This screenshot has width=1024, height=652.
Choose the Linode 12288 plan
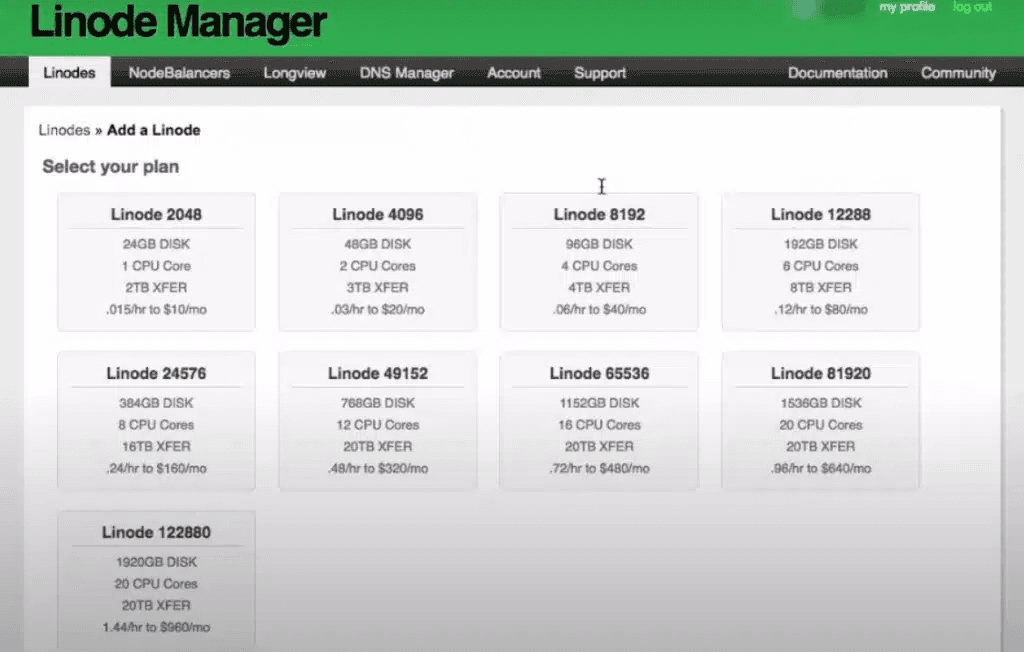point(820,262)
